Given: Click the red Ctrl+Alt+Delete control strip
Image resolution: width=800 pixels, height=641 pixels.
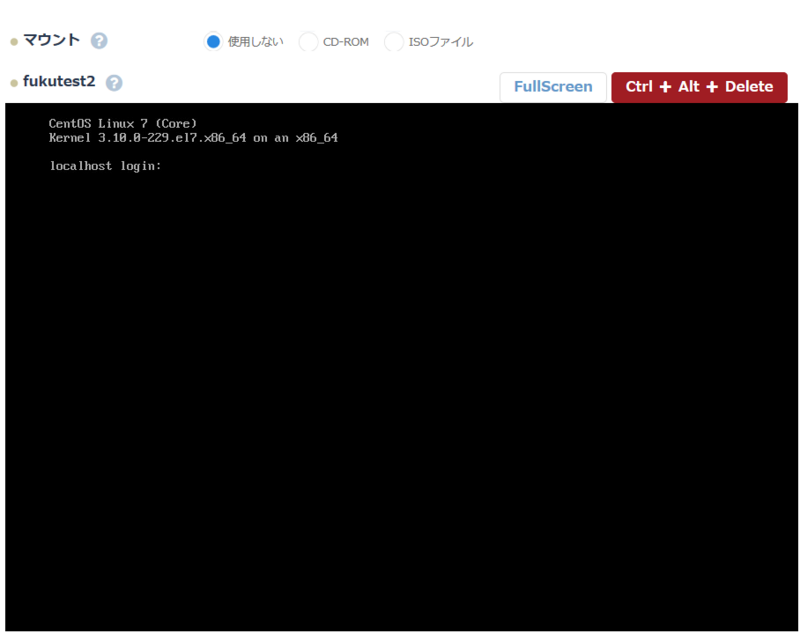Looking at the screenshot, I should [699, 87].
